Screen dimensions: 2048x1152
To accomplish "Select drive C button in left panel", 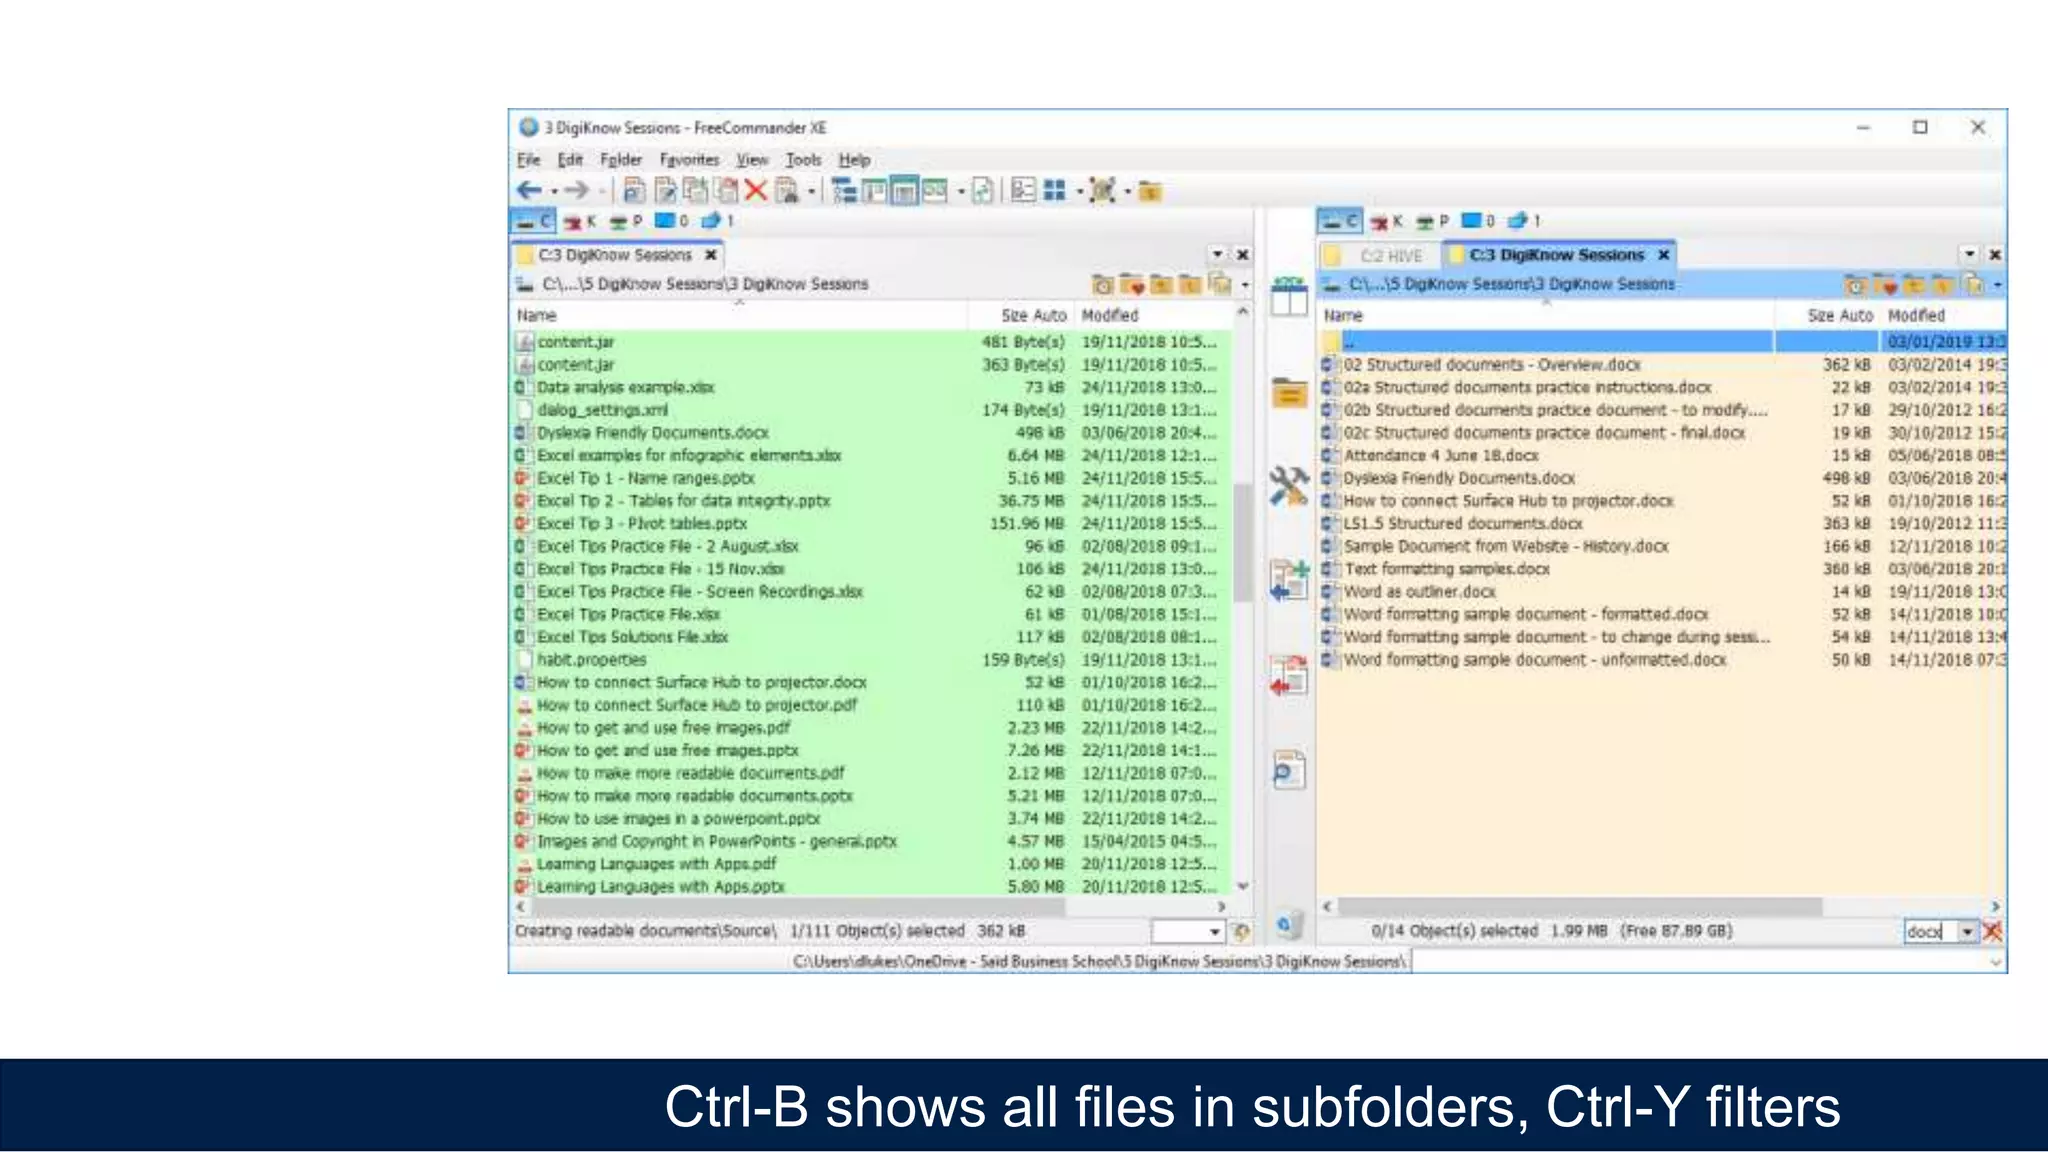I will pos(534,221).
